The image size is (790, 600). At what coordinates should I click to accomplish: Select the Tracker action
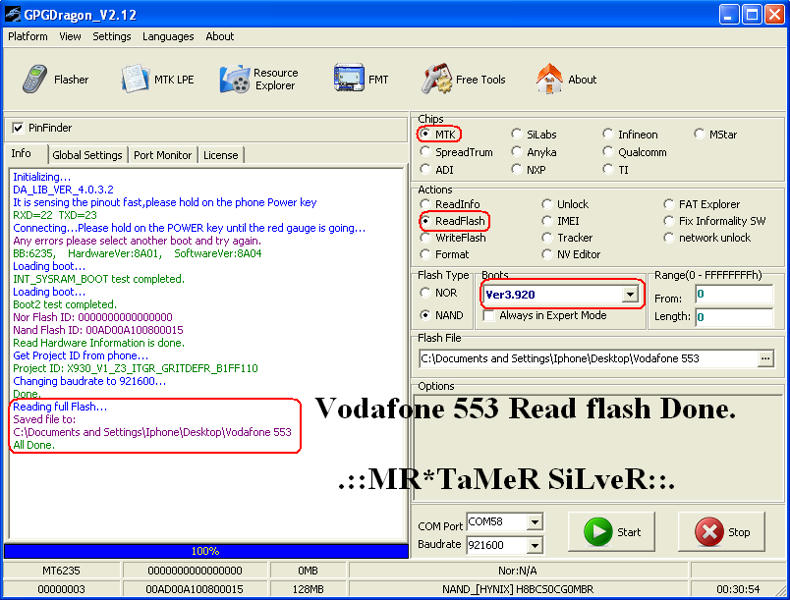click(547, 237)
